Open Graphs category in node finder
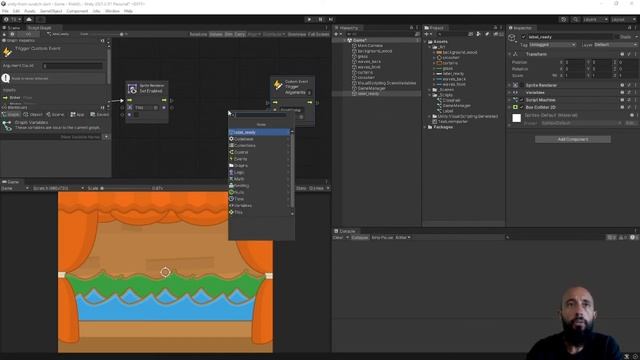The image size is (640, 360). click(x=259, y=165)
